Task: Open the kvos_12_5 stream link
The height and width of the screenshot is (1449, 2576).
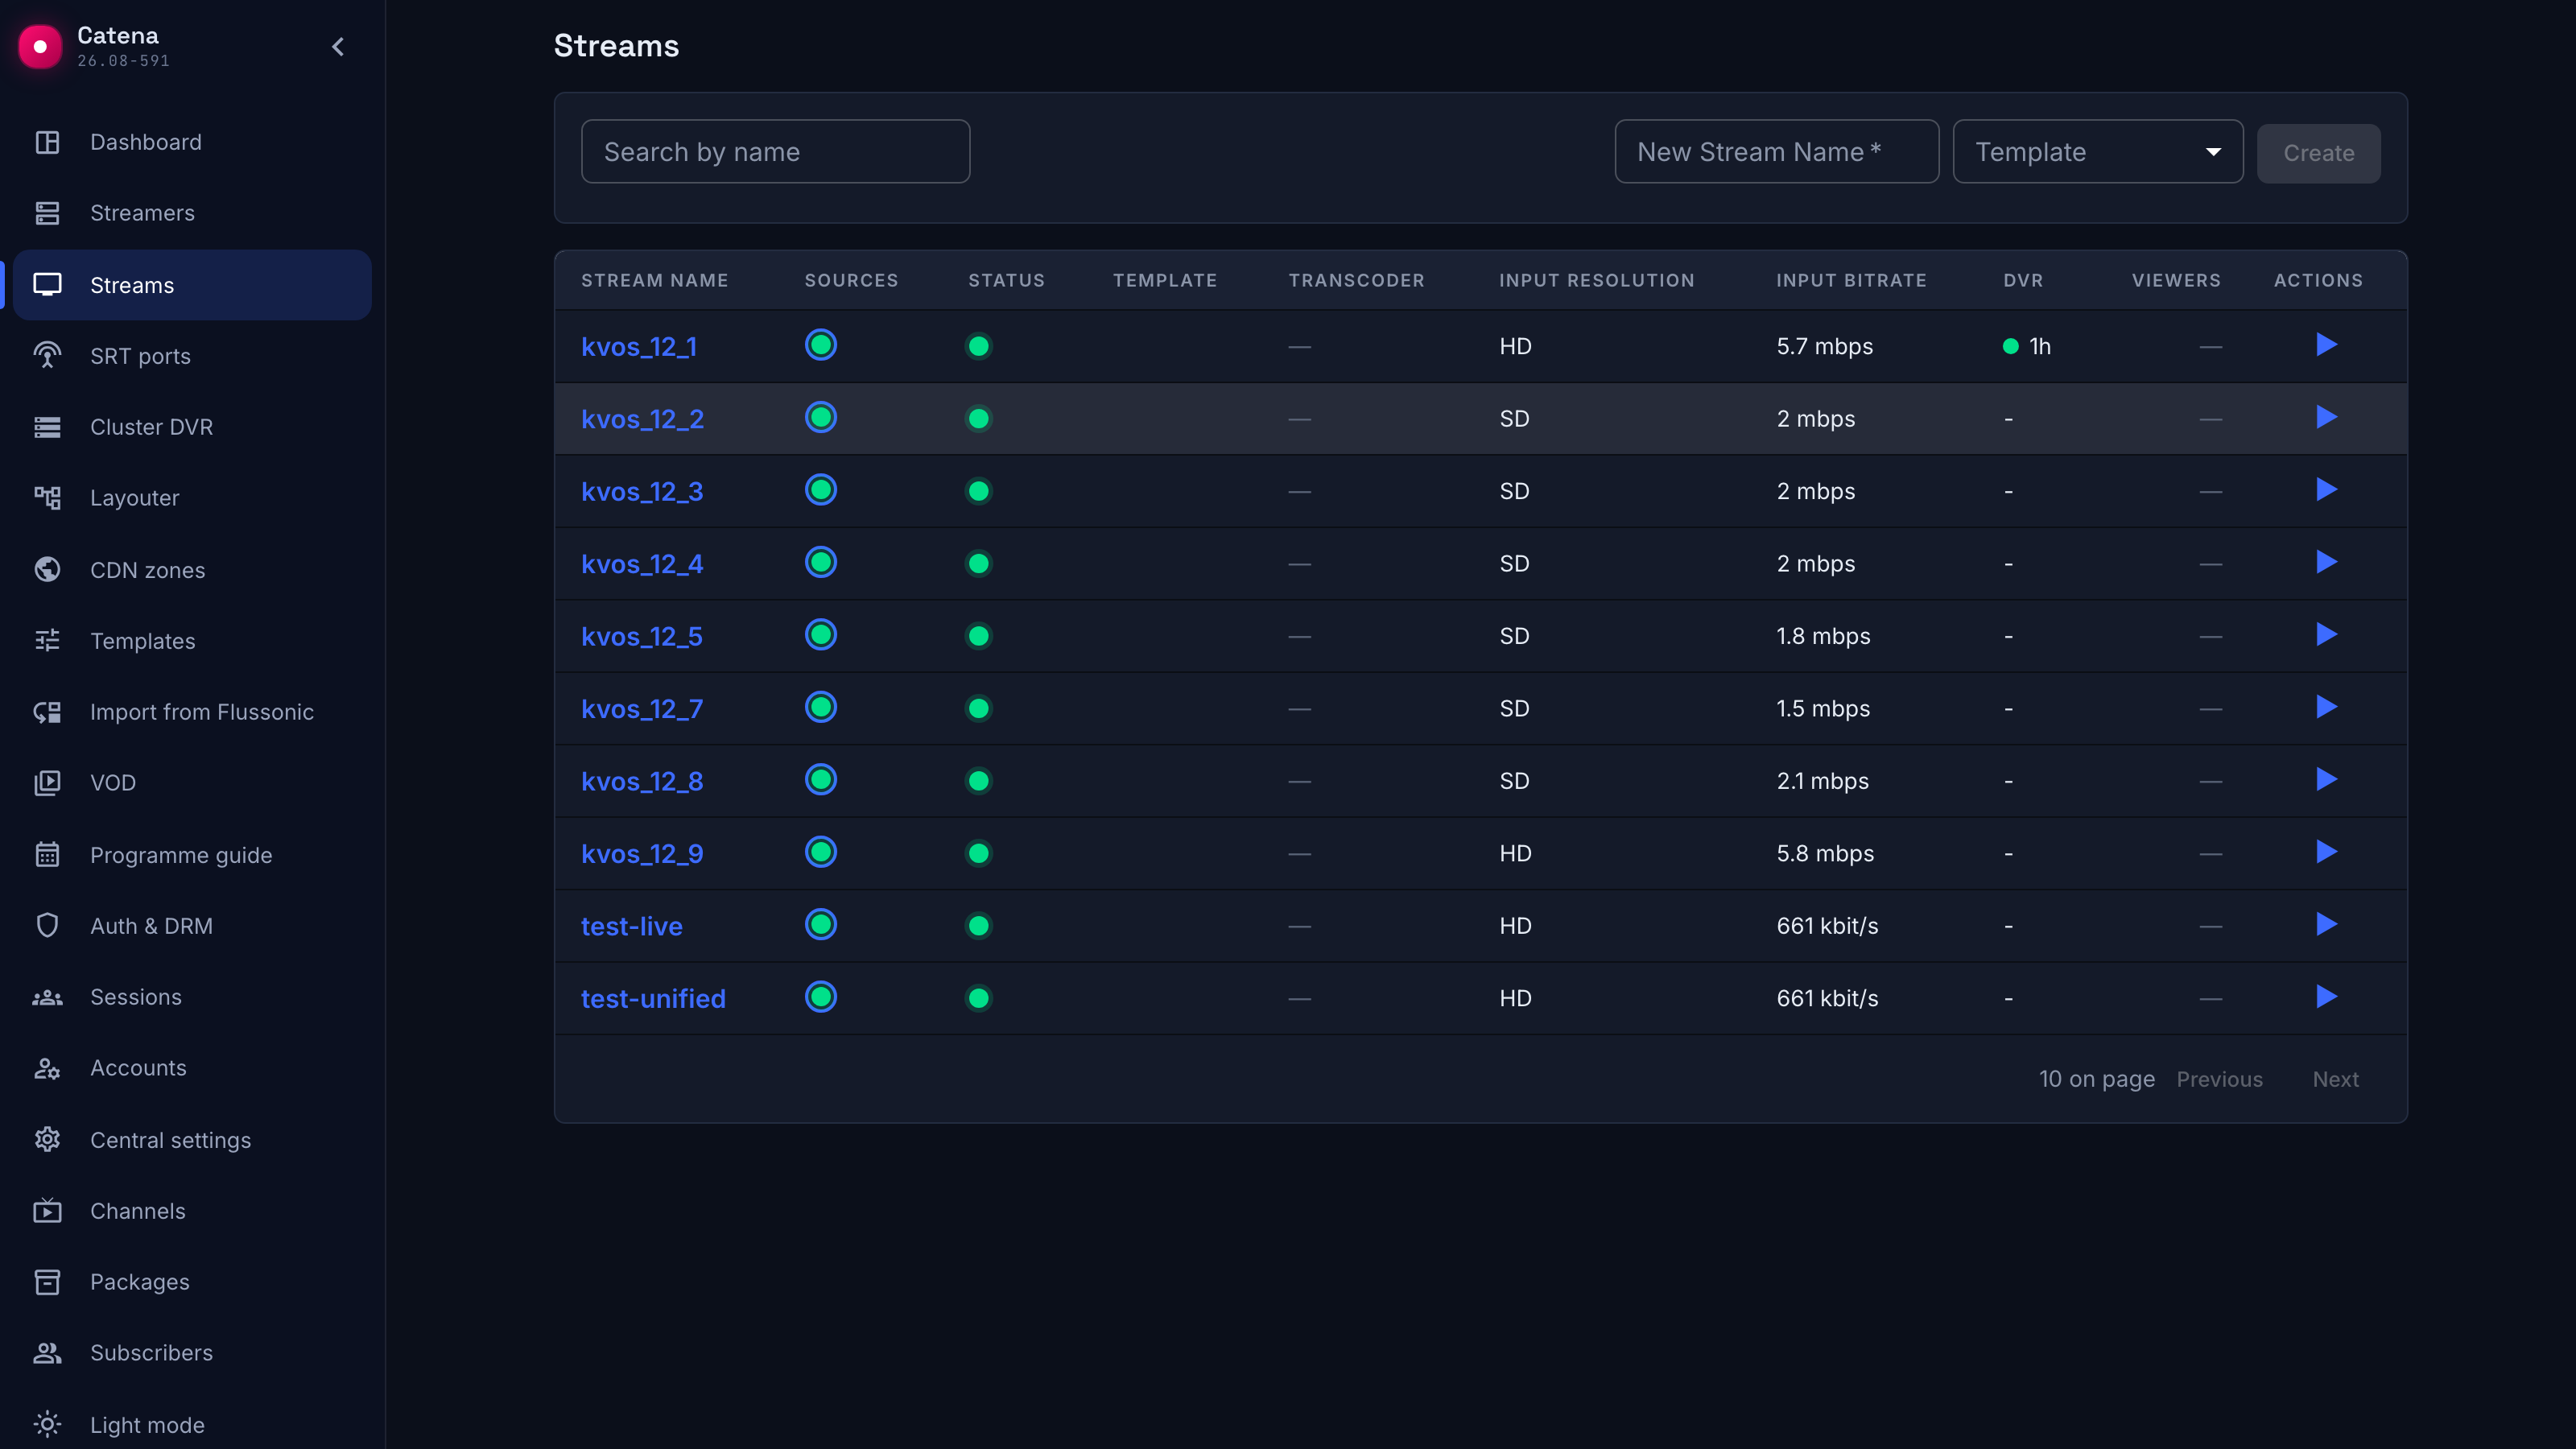Action: (642, 636)
